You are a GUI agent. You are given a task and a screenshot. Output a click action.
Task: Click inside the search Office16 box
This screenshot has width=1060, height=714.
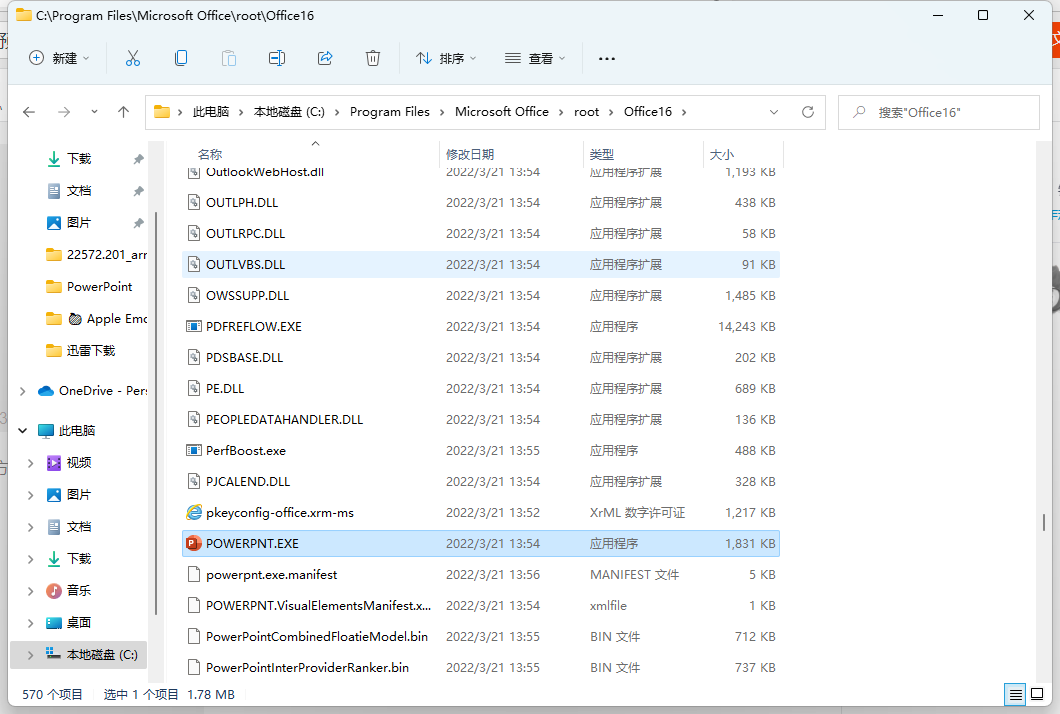click(938, 111)
